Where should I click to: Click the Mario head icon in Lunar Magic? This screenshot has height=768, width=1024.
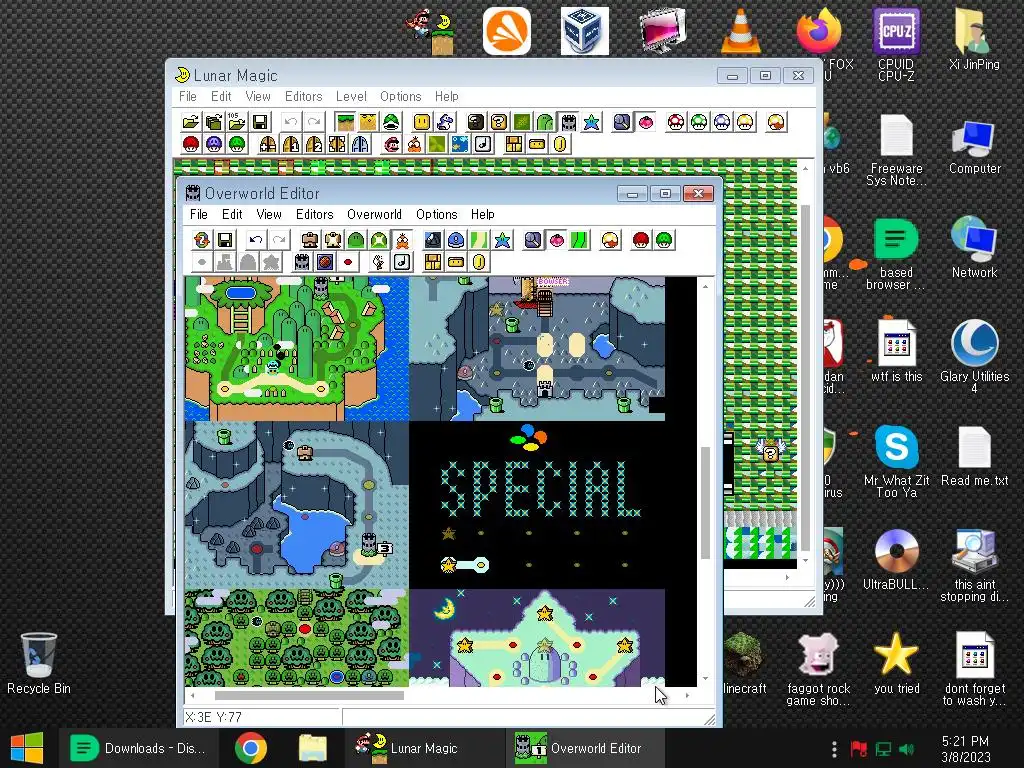click(x=391, y=144)
